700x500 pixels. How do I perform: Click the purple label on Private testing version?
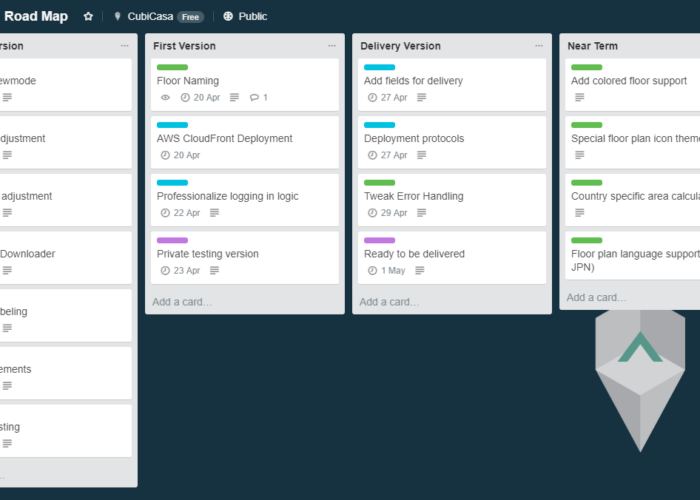[x=172, y=240]
